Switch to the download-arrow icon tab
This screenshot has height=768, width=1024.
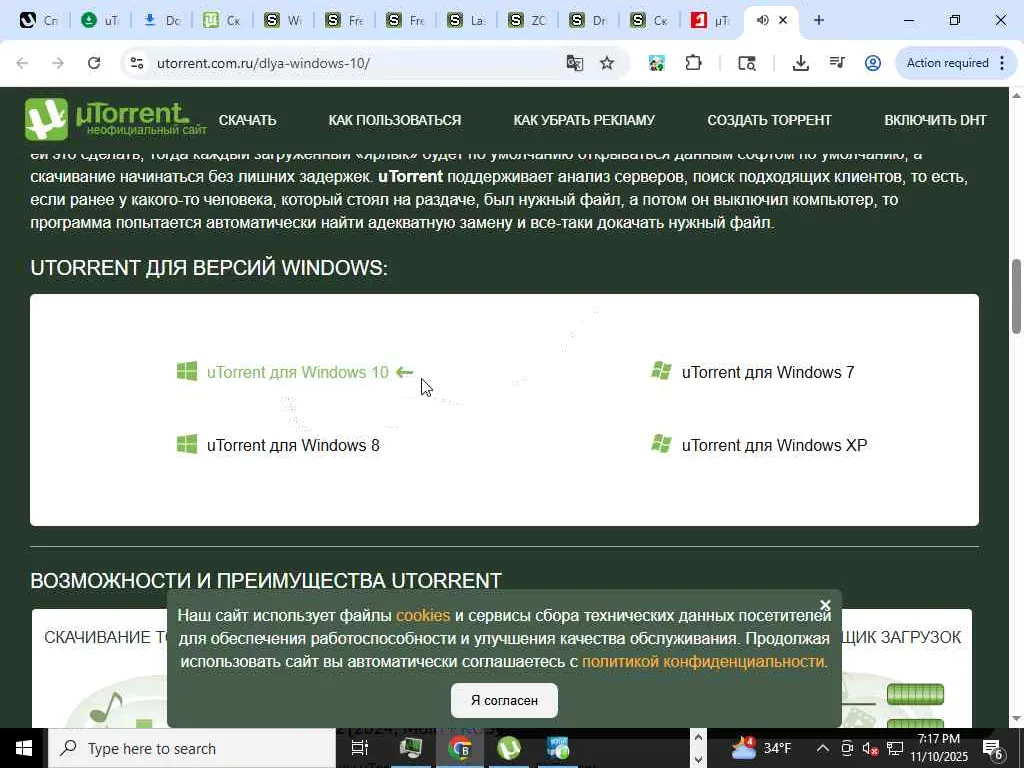[x=161, y=20]
